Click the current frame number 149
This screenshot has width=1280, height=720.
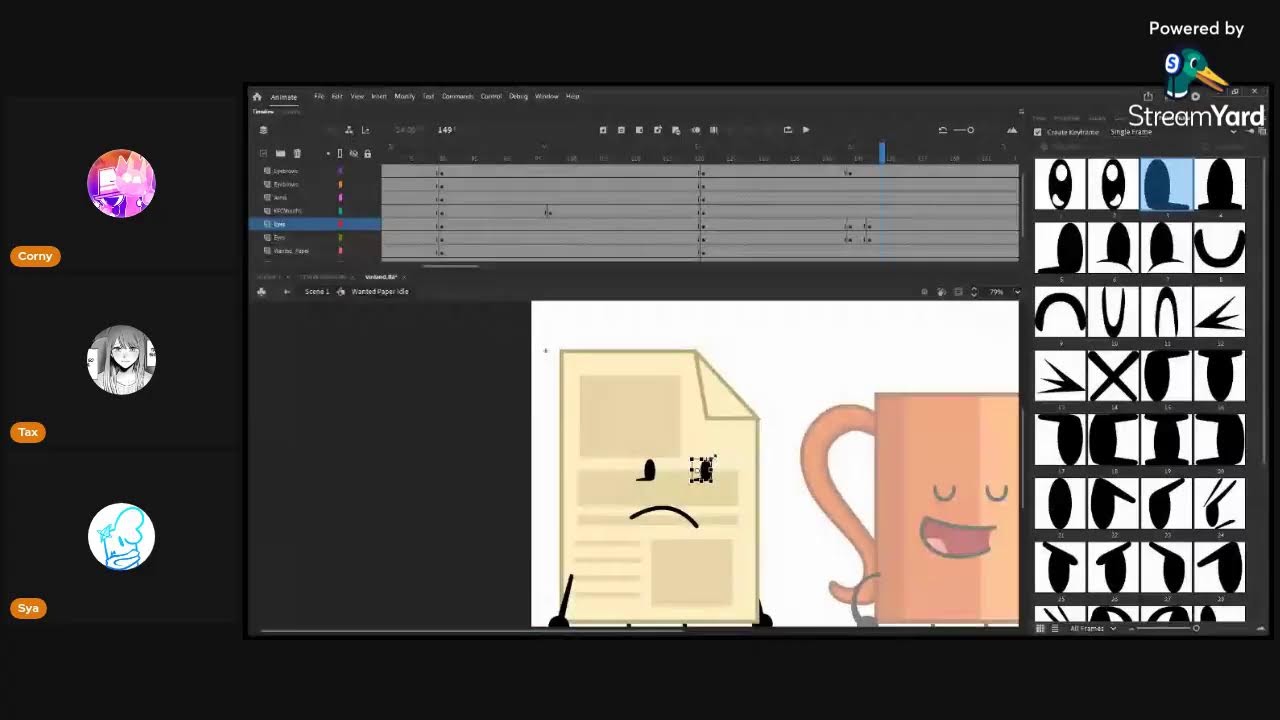pyautogui.click(x=445, y=130)
